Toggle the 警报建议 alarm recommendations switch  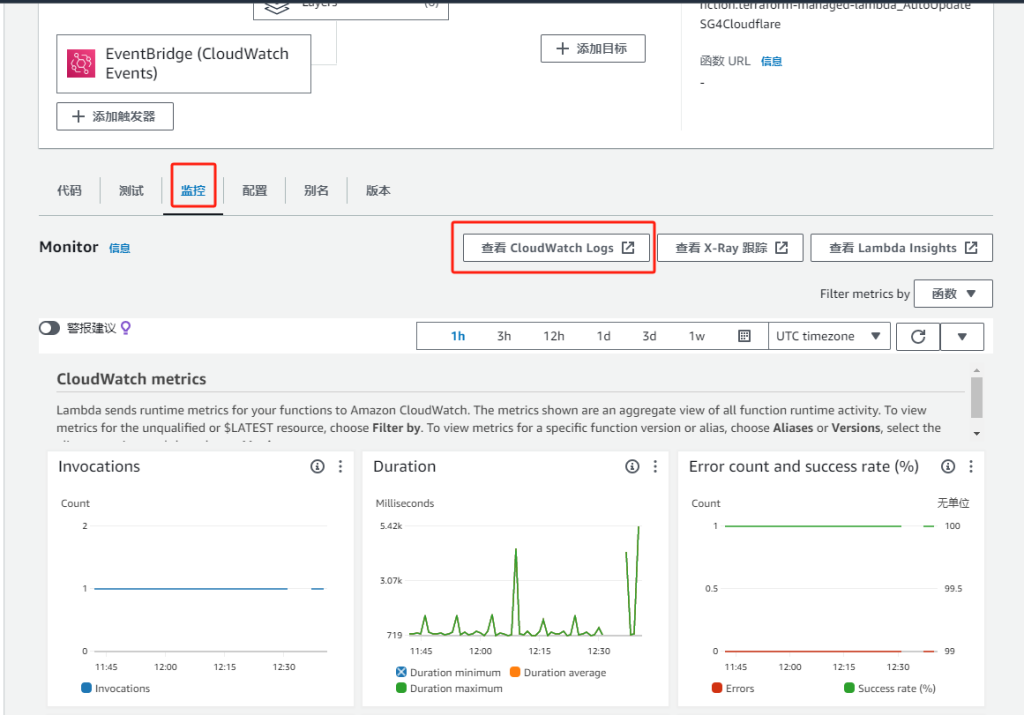pyautogui.click(x=49, y=328)
